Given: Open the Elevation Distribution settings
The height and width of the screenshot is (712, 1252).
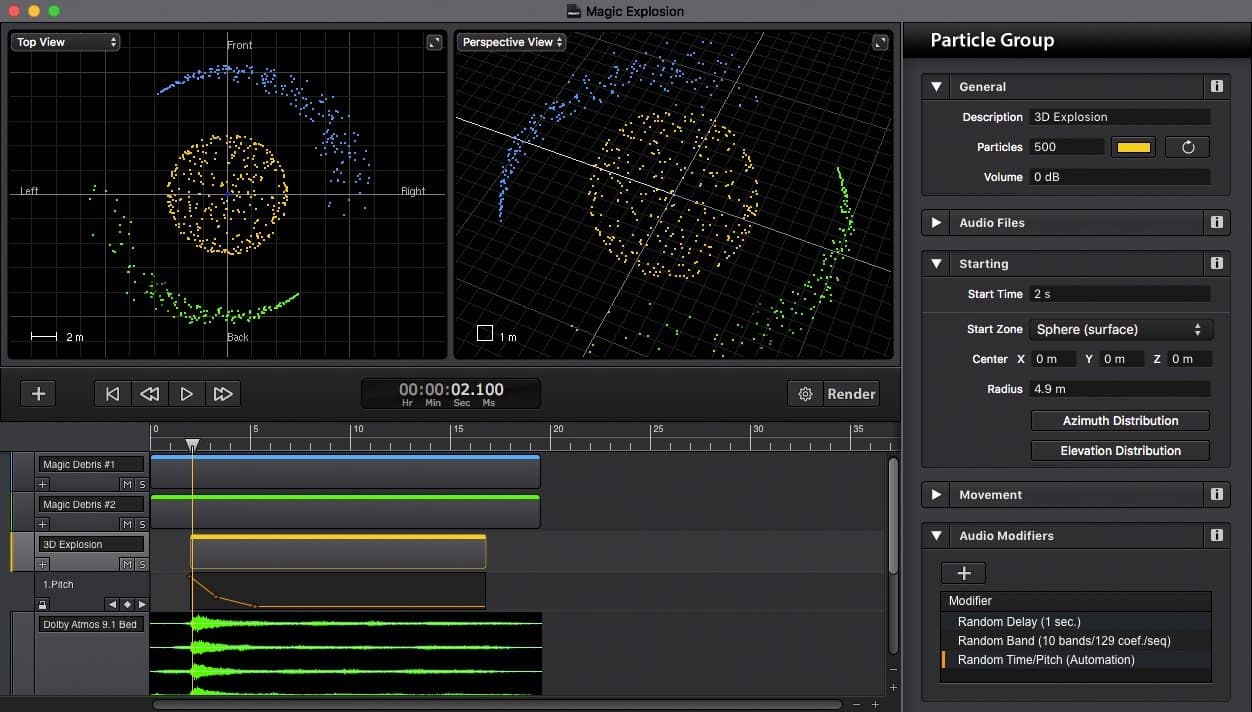Looking at the screenshot, I should click(1120, 451).
